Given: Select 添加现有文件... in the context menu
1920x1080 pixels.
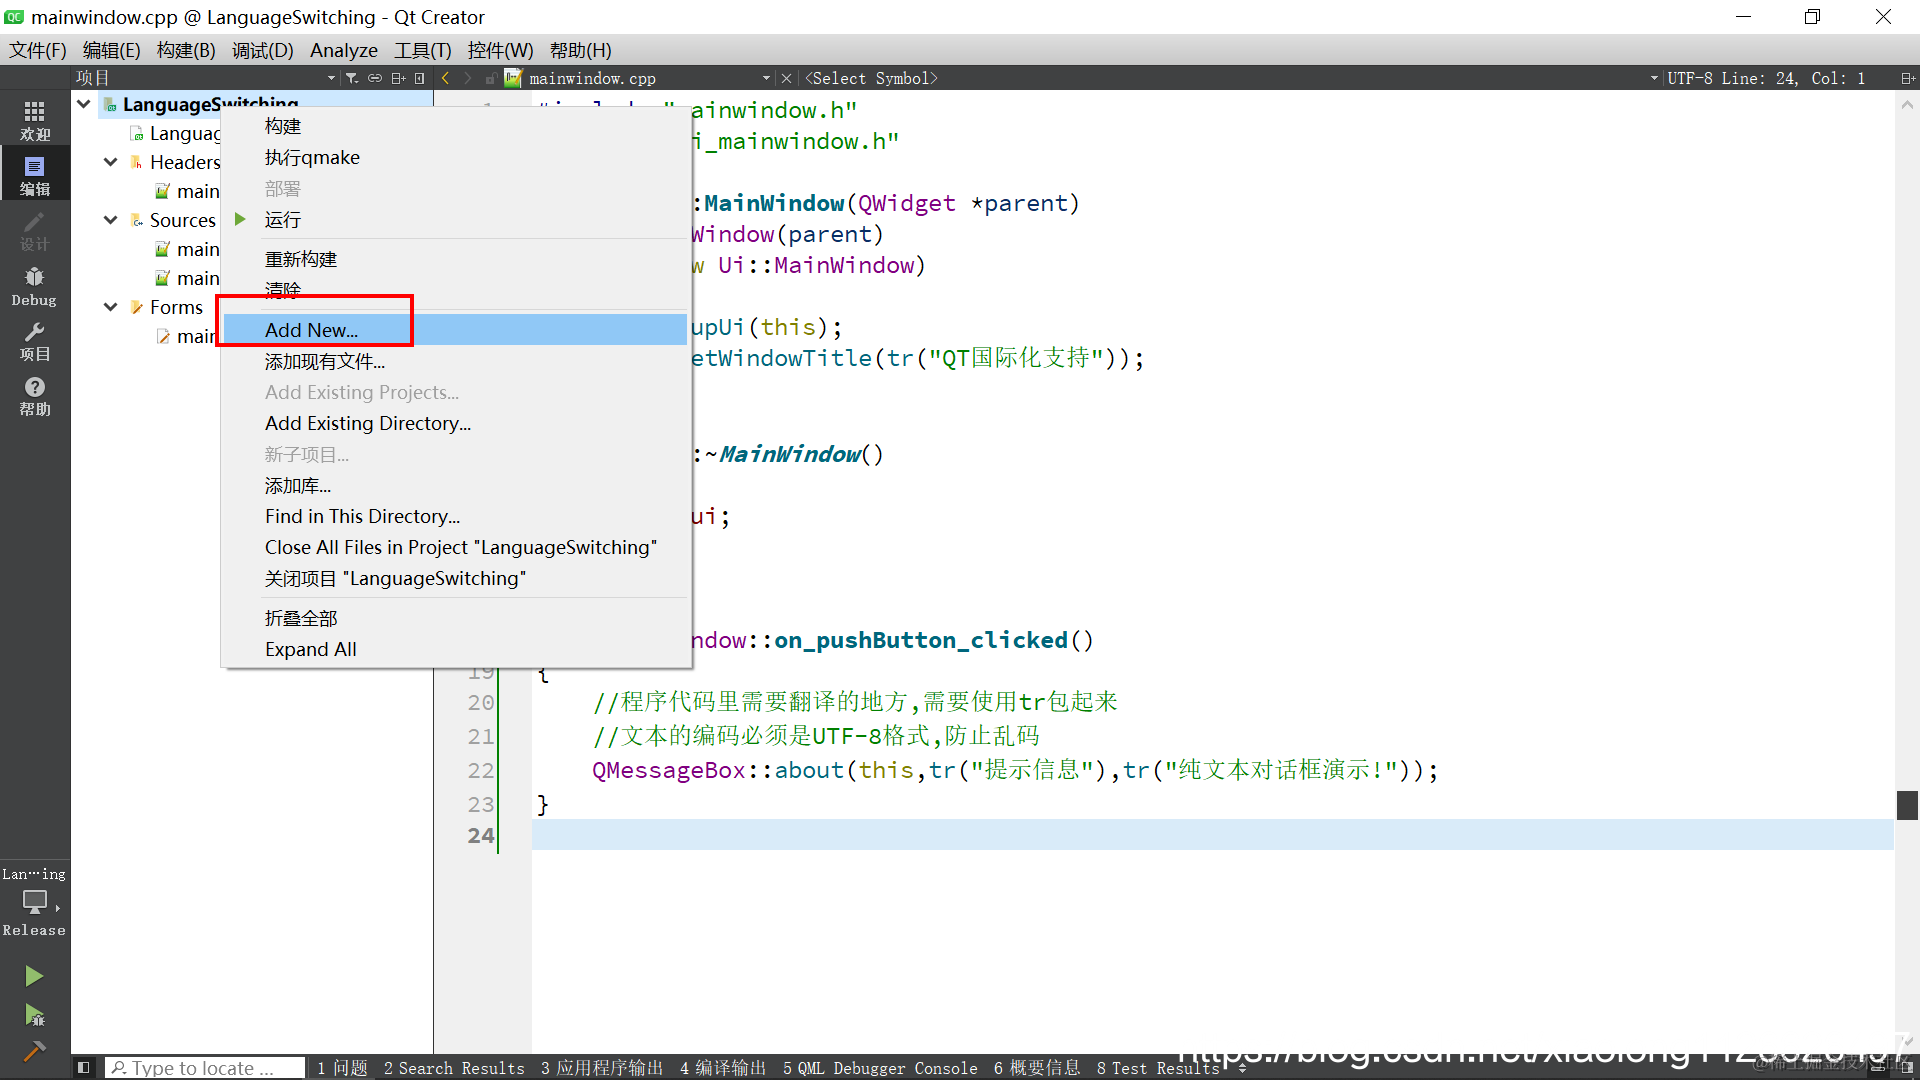Looking at the screenshot, I should tap(456, 361).
